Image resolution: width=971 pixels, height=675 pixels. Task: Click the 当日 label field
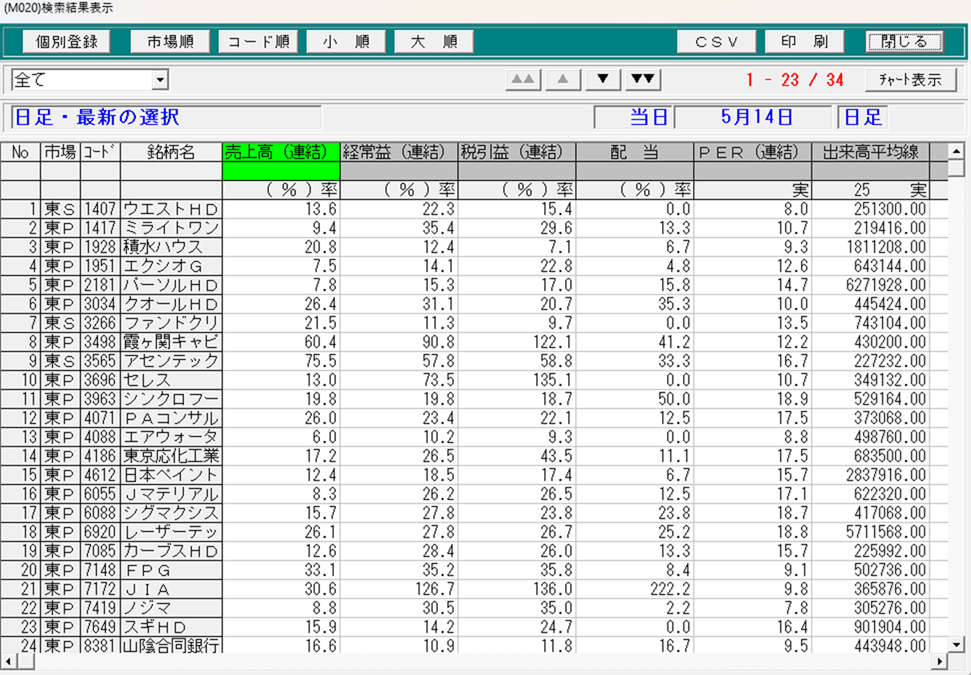coord(632,117)
